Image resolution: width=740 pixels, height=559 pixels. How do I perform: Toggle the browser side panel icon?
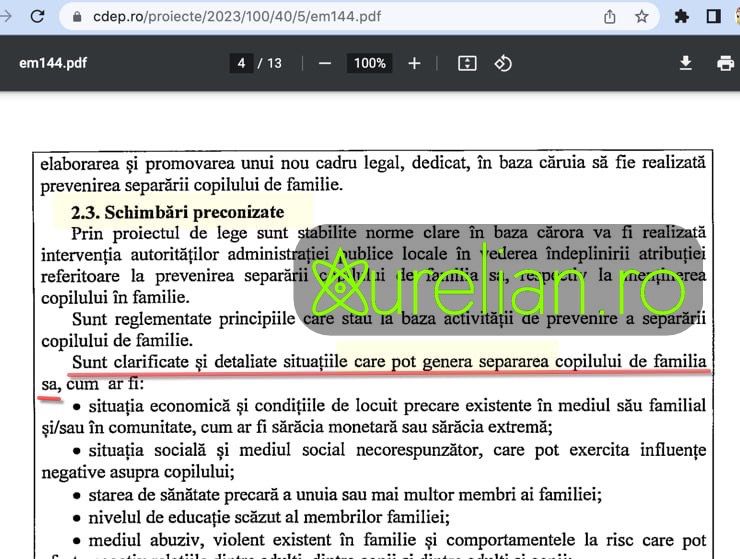(714, 17)
